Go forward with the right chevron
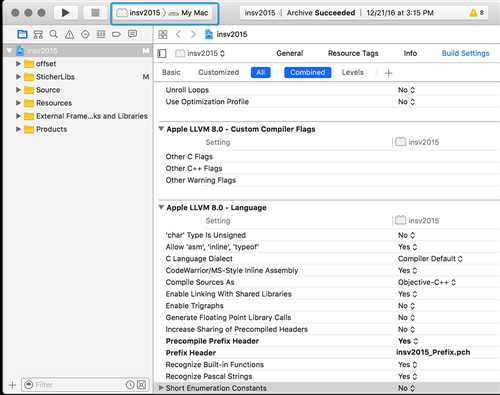Viewport: 500px width, 395px height. coord(193,34)
